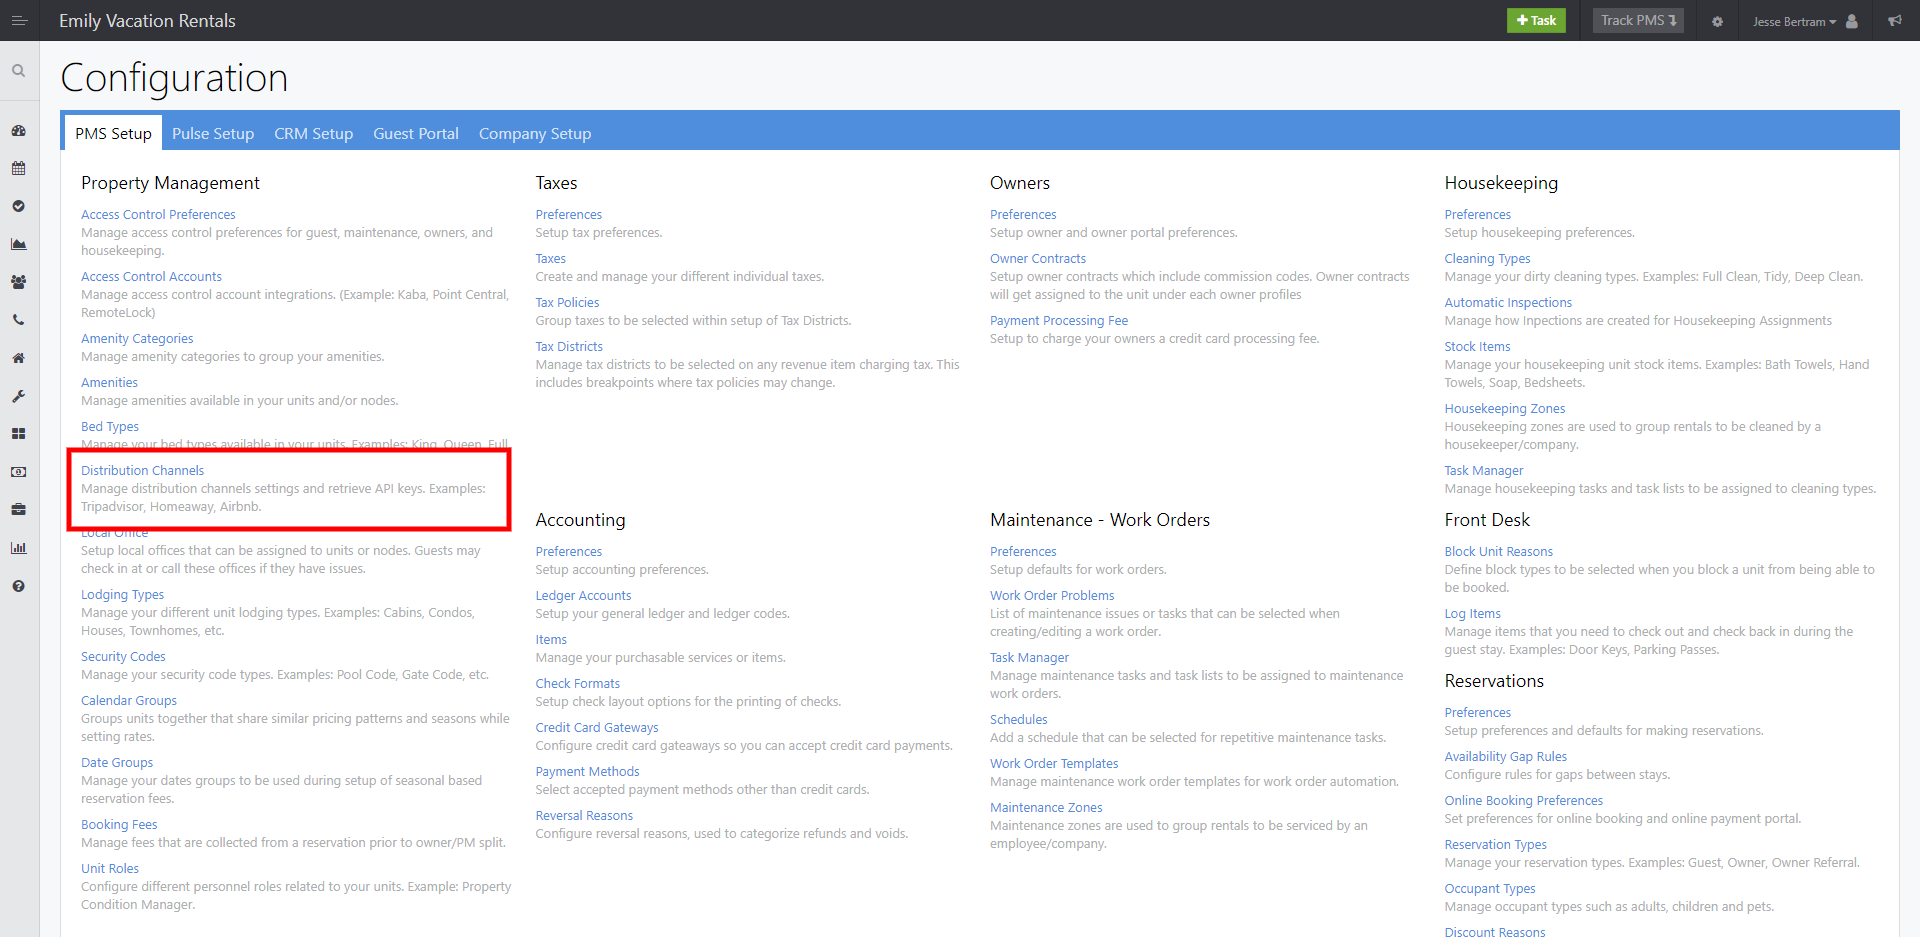The image size is (1920, 937).
Task: Open the Availability Gap Rules link
Action: [1506, 756]
